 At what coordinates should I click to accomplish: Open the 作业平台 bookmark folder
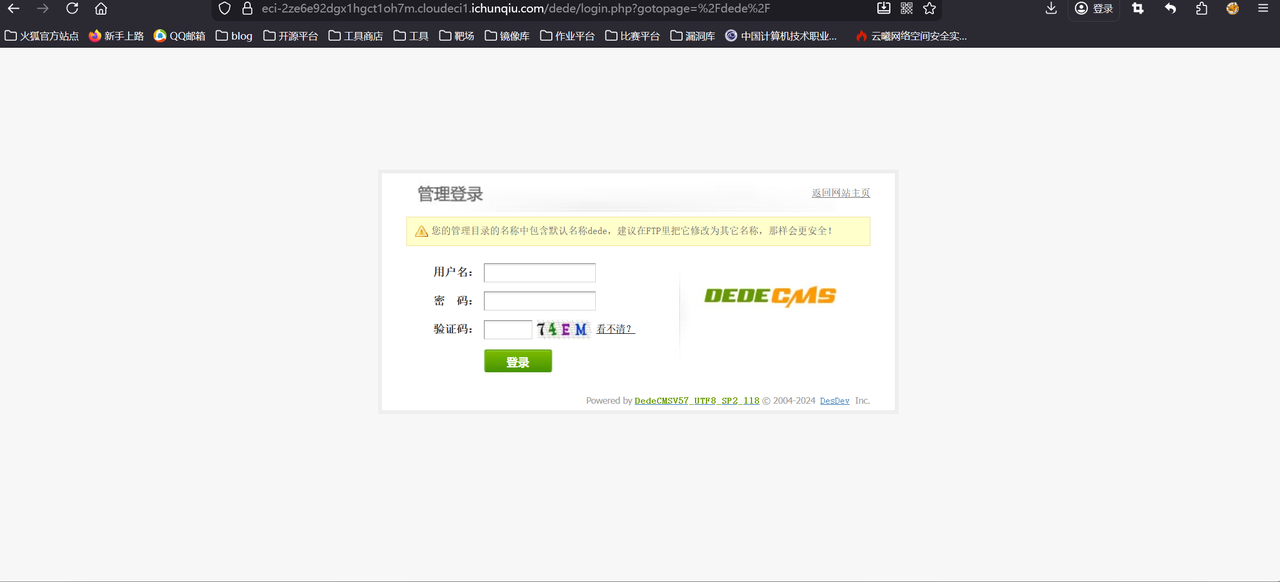point(567,36)
